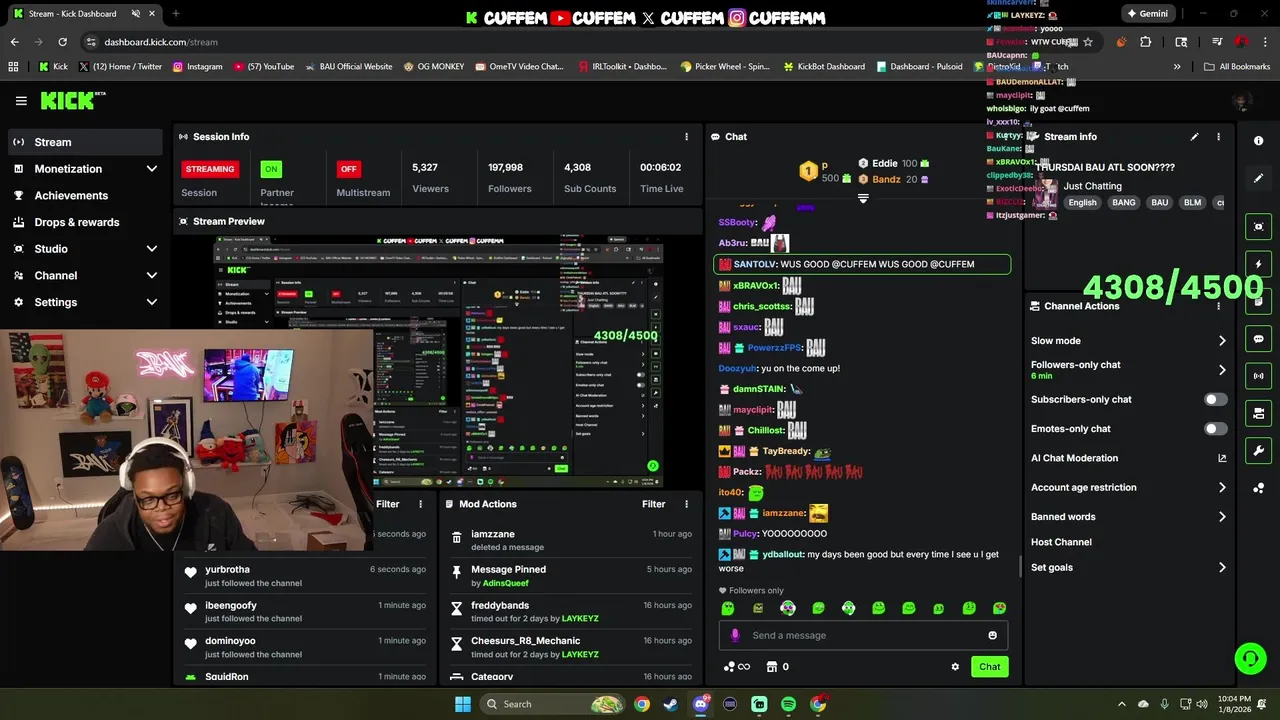Edit Stream Info using the pencil icon

tap(1194, 137)
